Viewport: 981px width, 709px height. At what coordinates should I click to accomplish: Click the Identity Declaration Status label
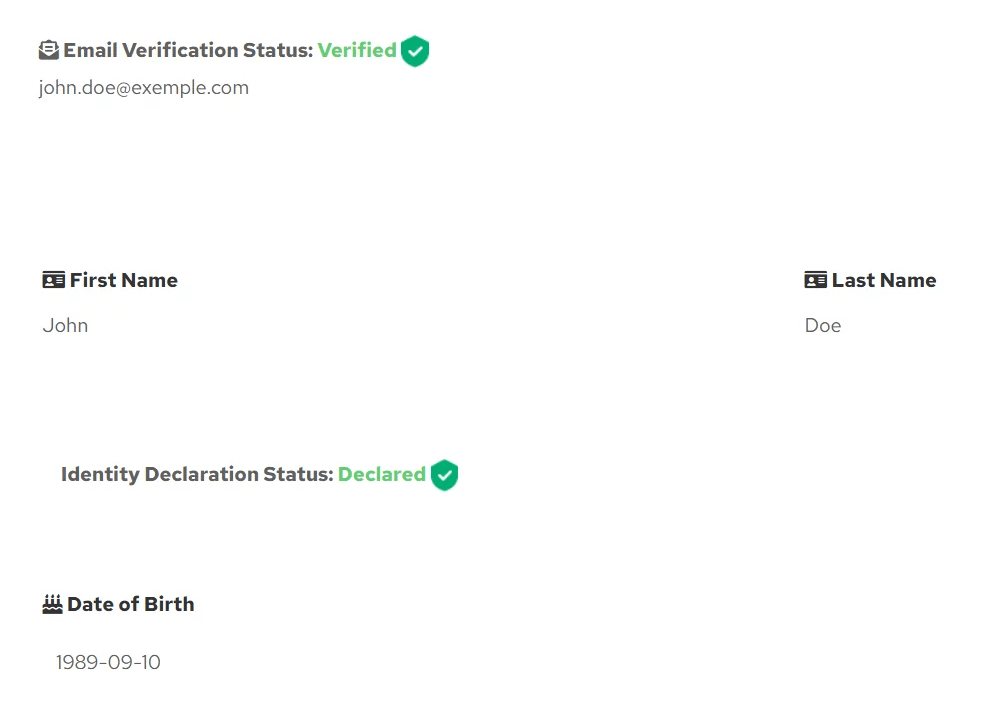pyautogui.click(x=197, y=474)
